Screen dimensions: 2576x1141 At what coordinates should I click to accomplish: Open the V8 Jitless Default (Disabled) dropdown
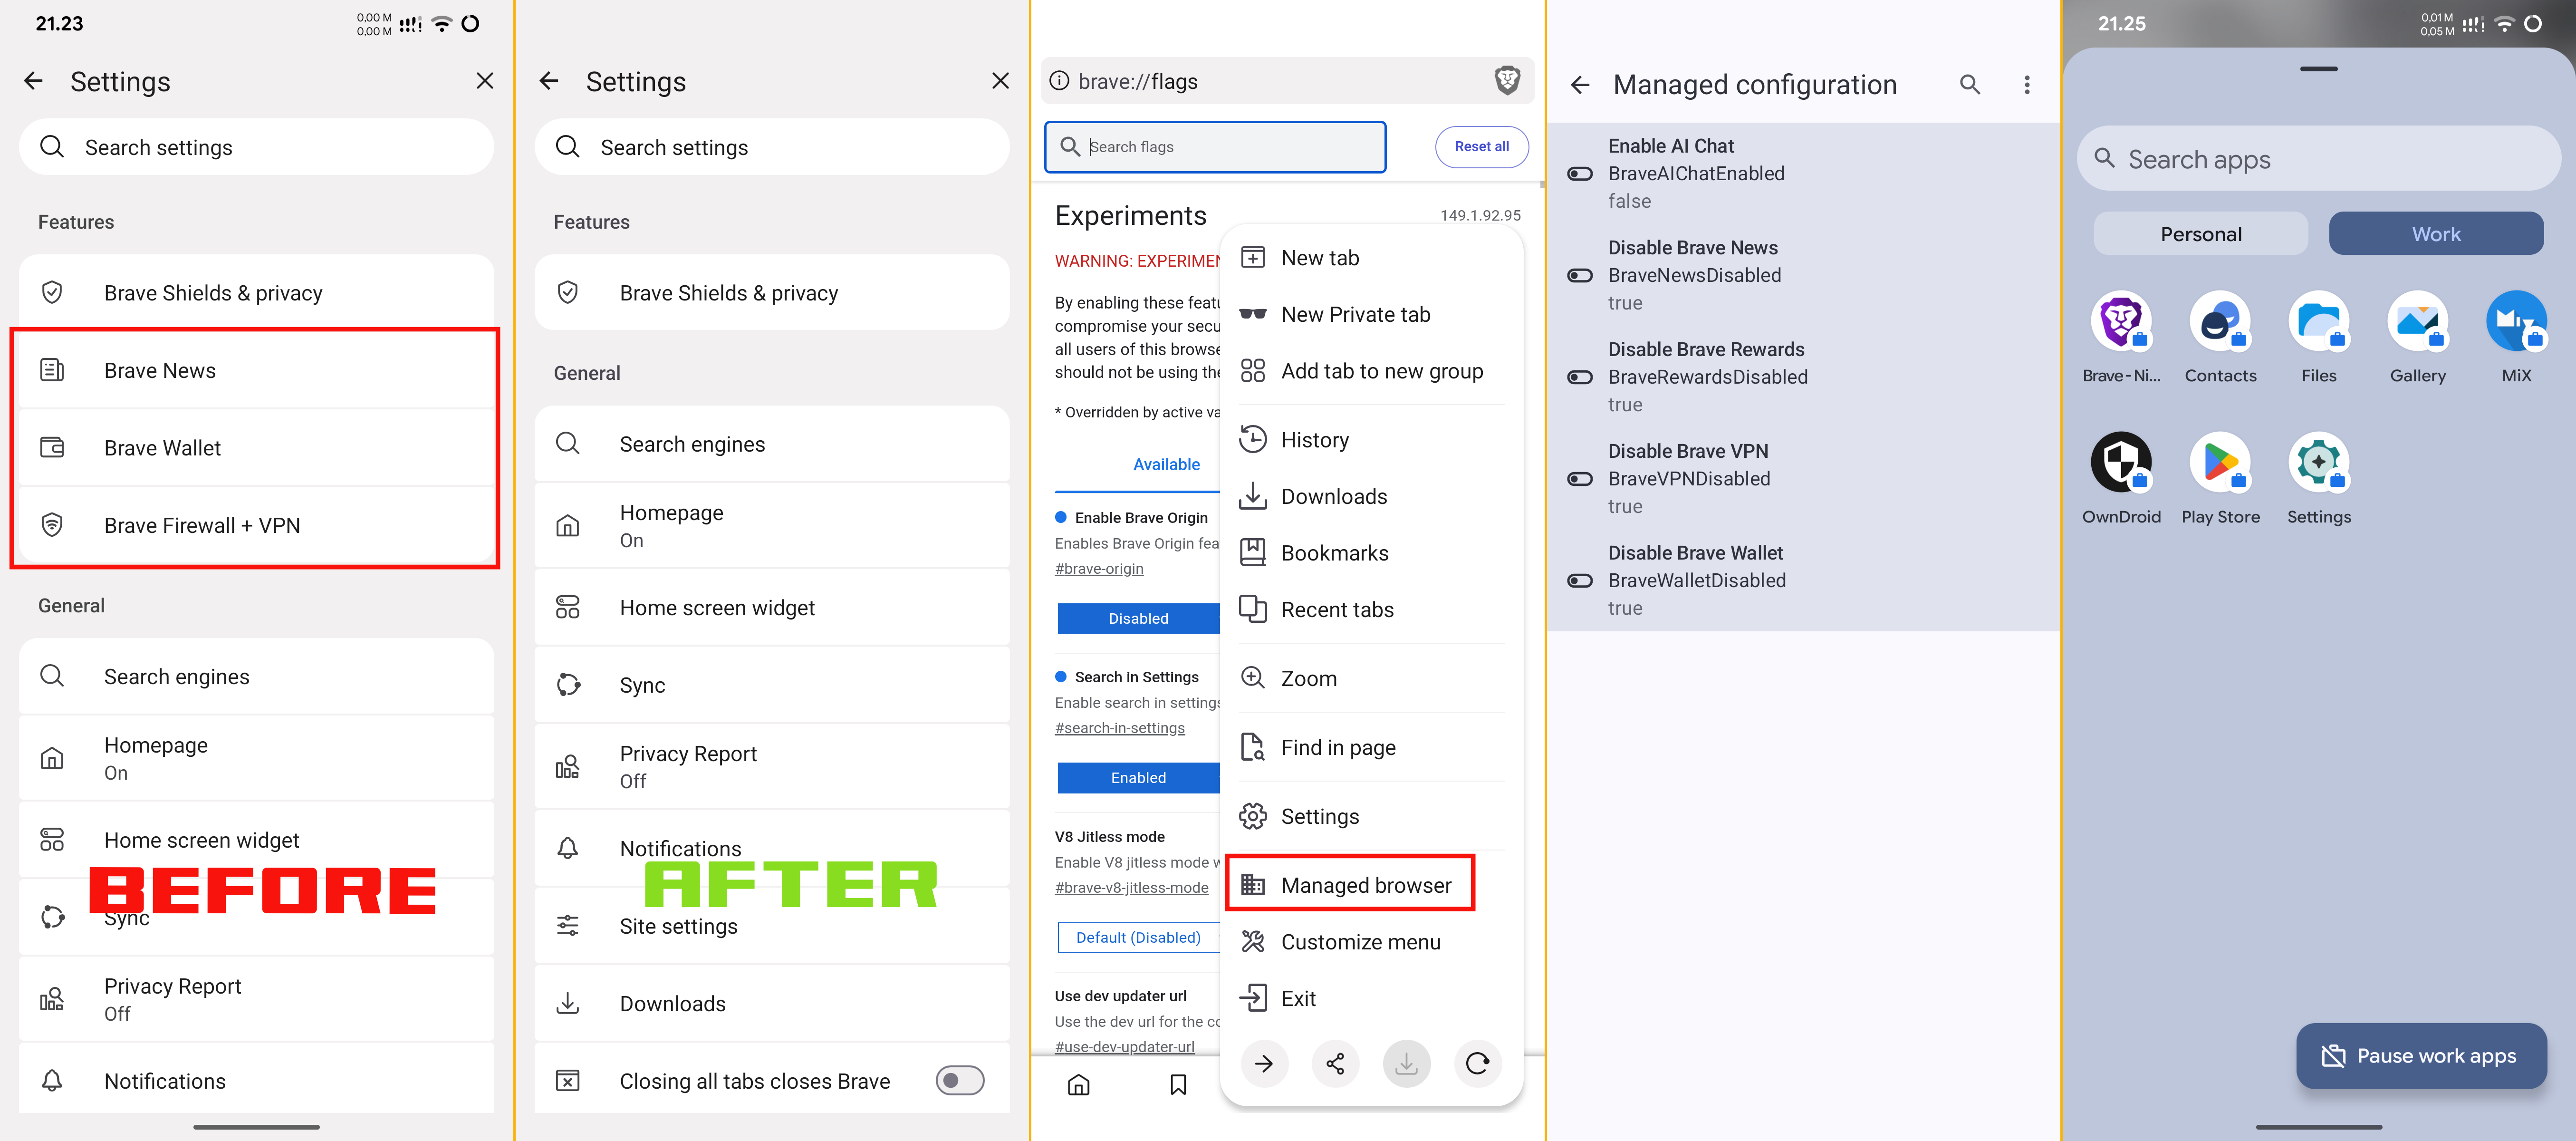click(1138, 937)
